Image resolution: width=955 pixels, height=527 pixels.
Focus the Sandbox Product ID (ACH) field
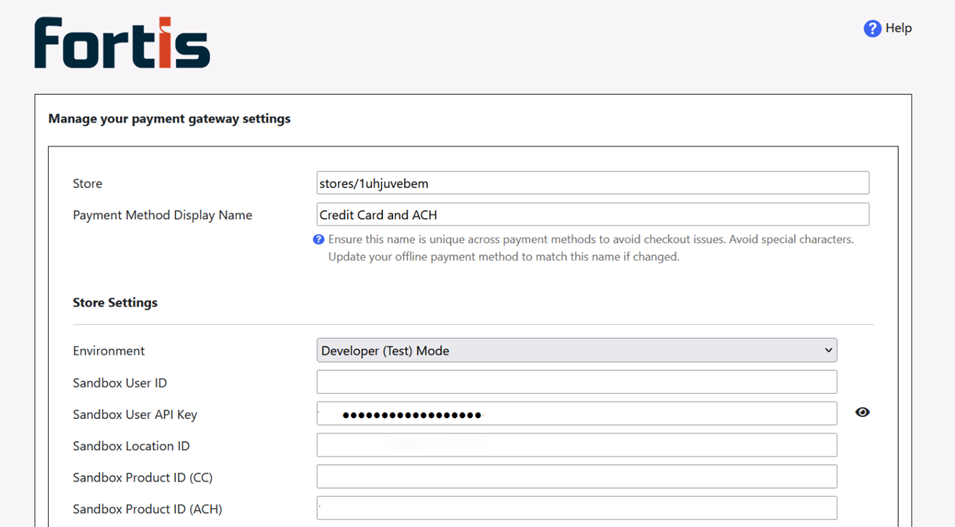tap(576, 509)
